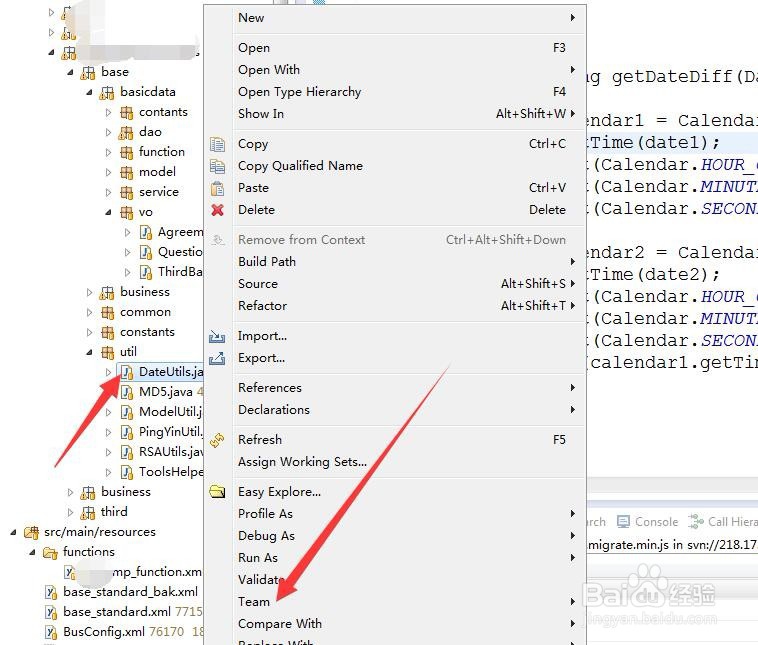758x645 pixels.
Task: Click the src/main/resources folder icon
Action: [31, 533]
